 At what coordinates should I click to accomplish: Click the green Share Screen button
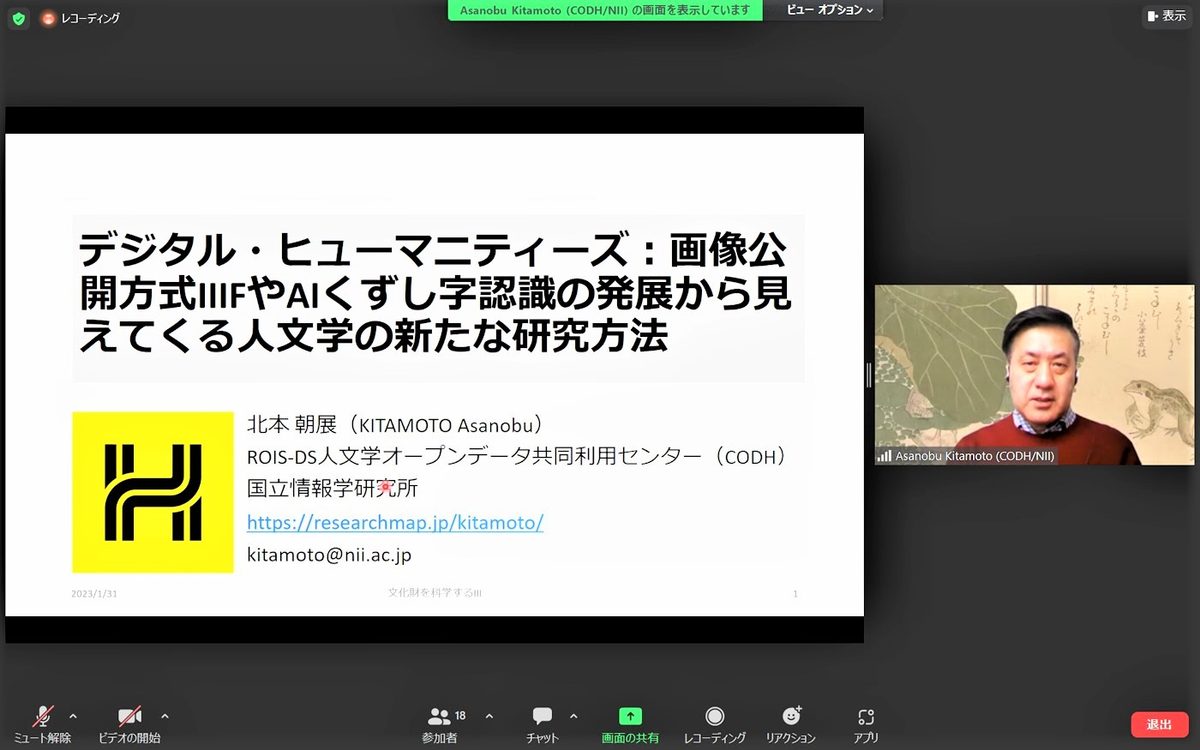coord(630,723)
